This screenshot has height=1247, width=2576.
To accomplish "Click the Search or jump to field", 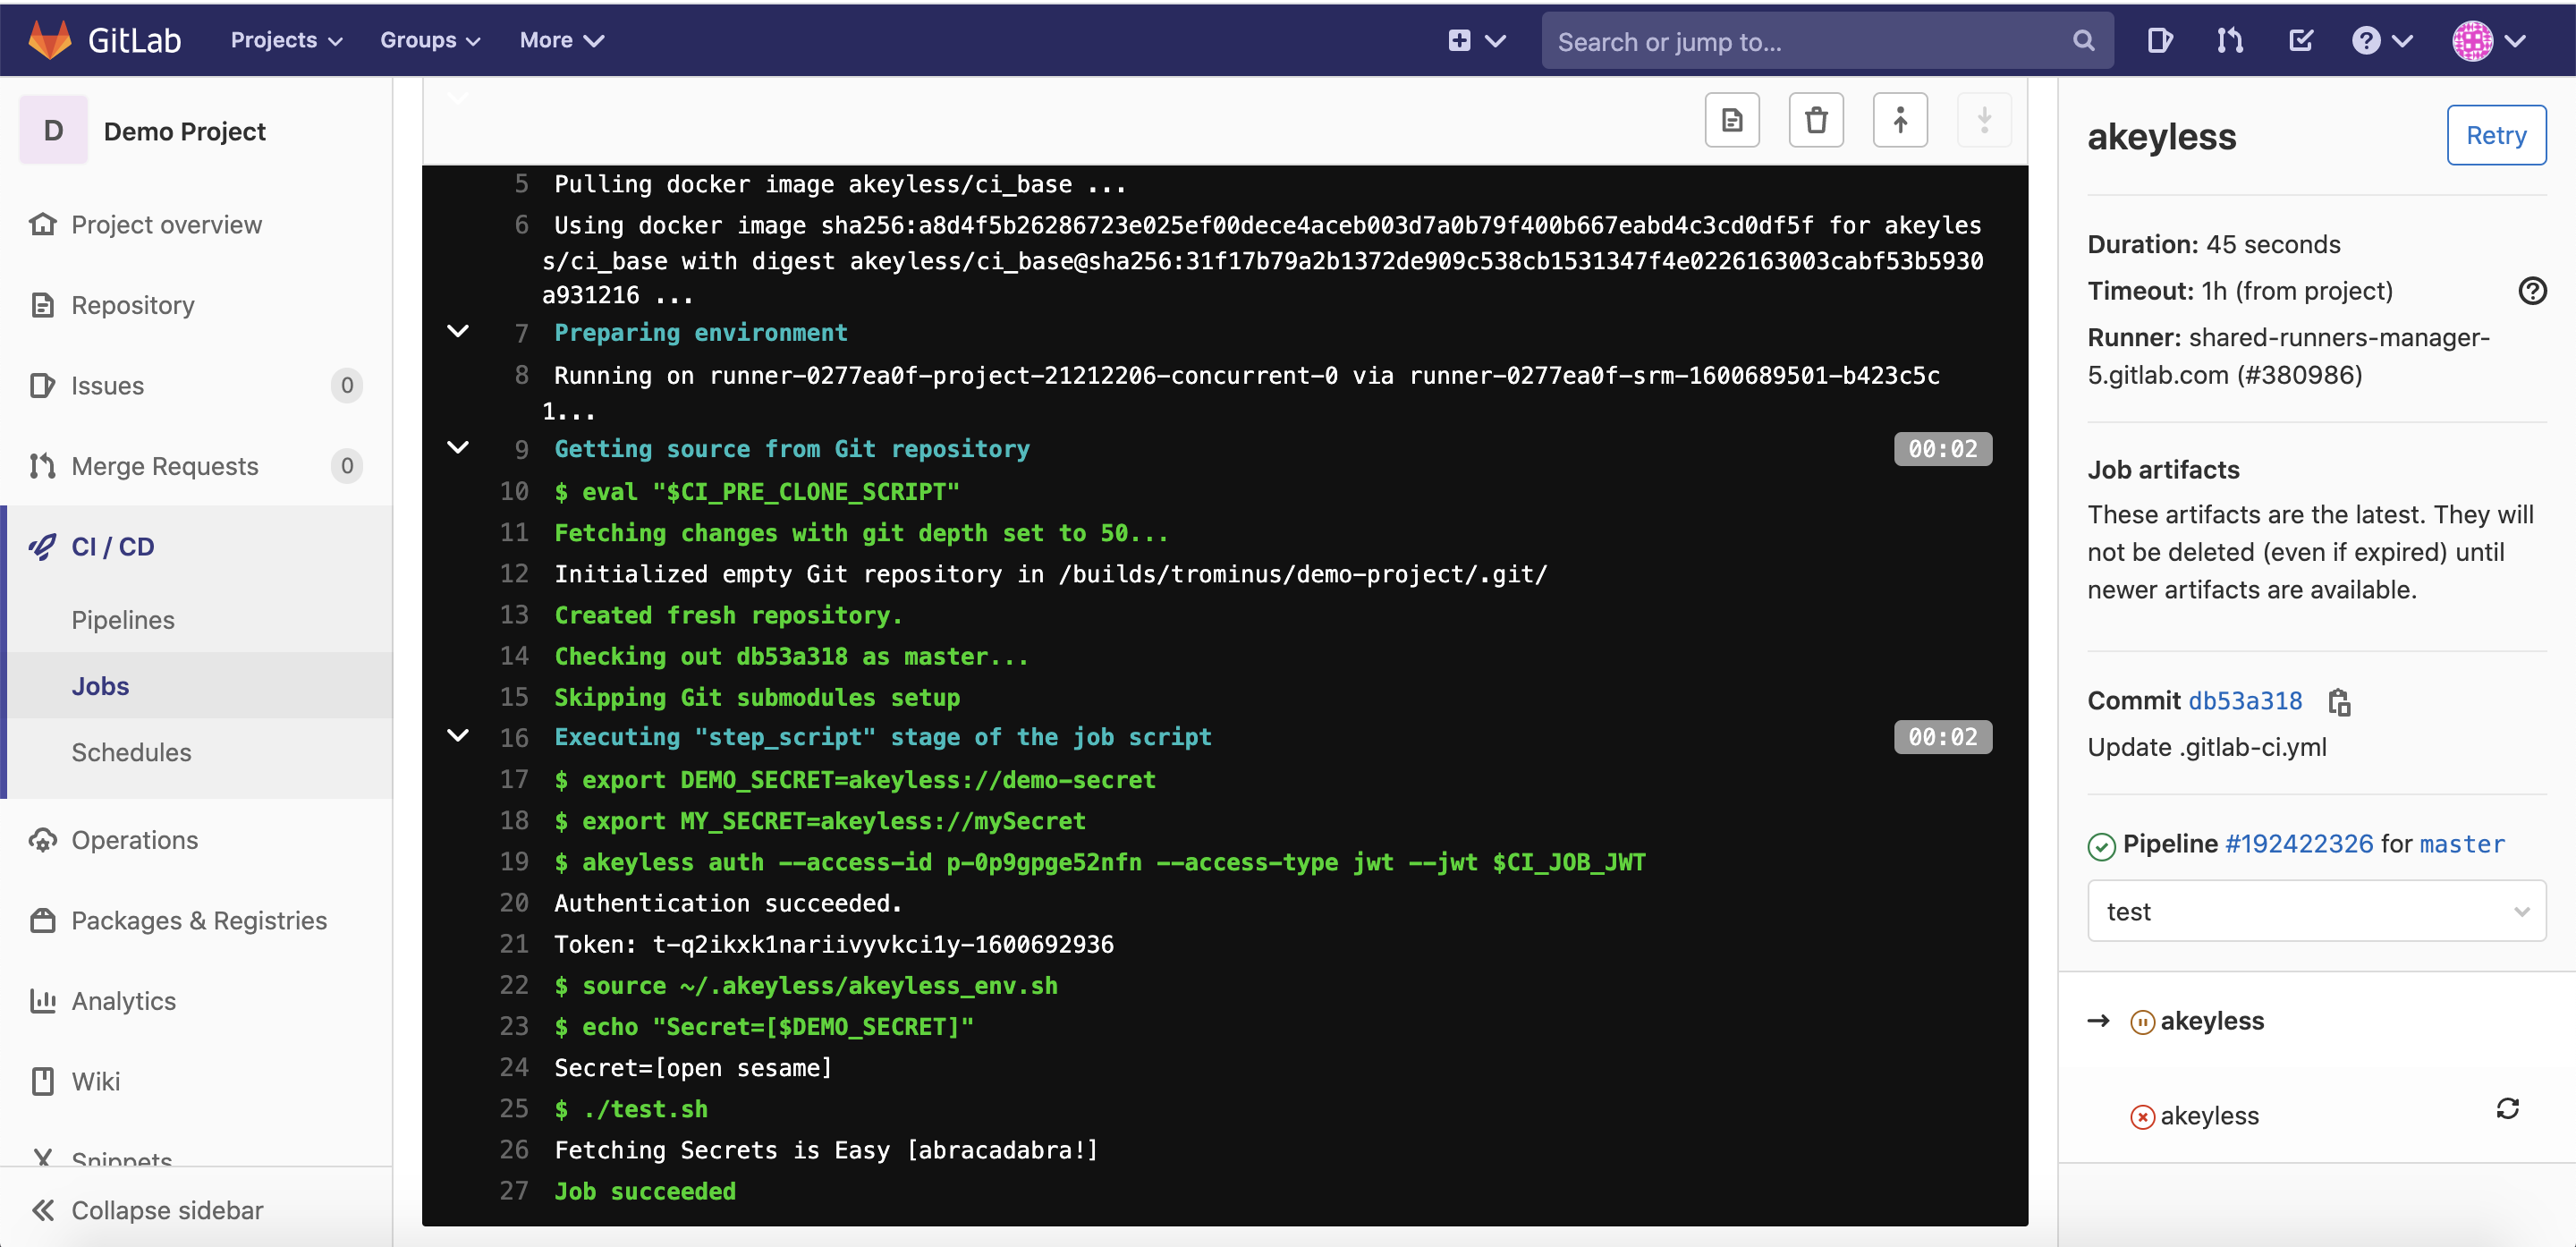I will tap(1810, 42).
